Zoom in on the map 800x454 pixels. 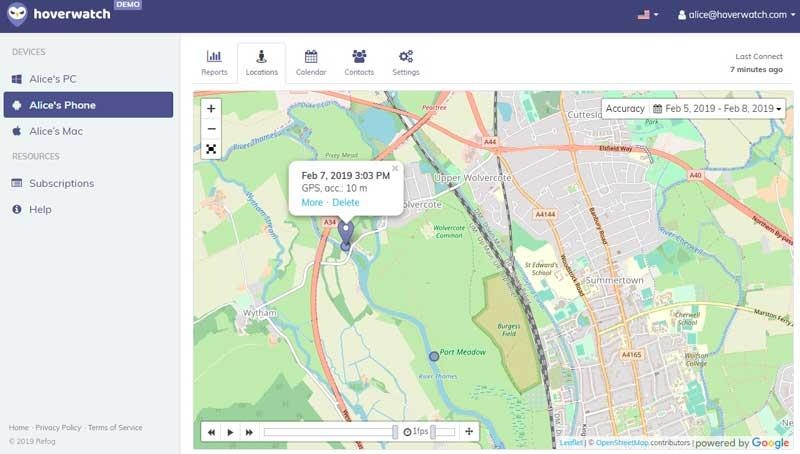click(211, 109)
